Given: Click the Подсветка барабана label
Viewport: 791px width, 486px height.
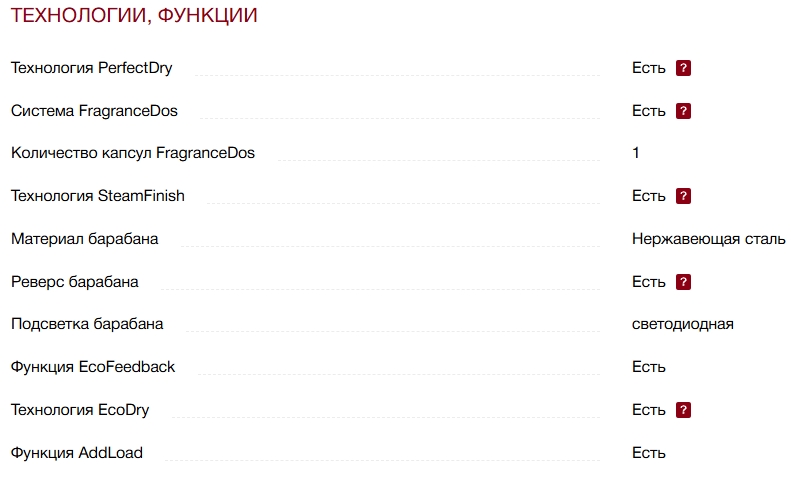Looking at the screenshot, I should click(87, 324).
